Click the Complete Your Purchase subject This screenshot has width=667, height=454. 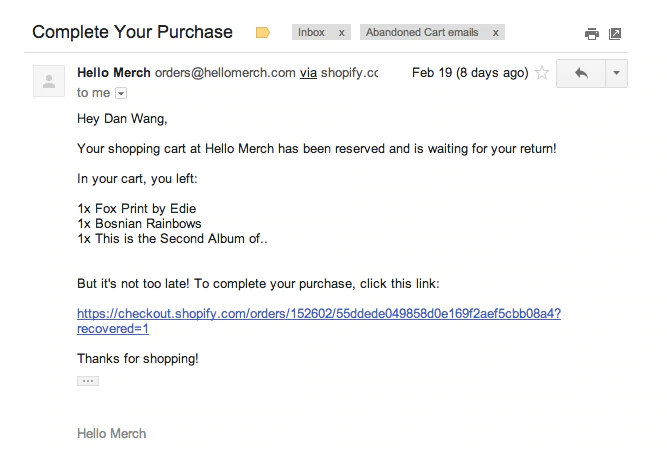pos(132,32)
